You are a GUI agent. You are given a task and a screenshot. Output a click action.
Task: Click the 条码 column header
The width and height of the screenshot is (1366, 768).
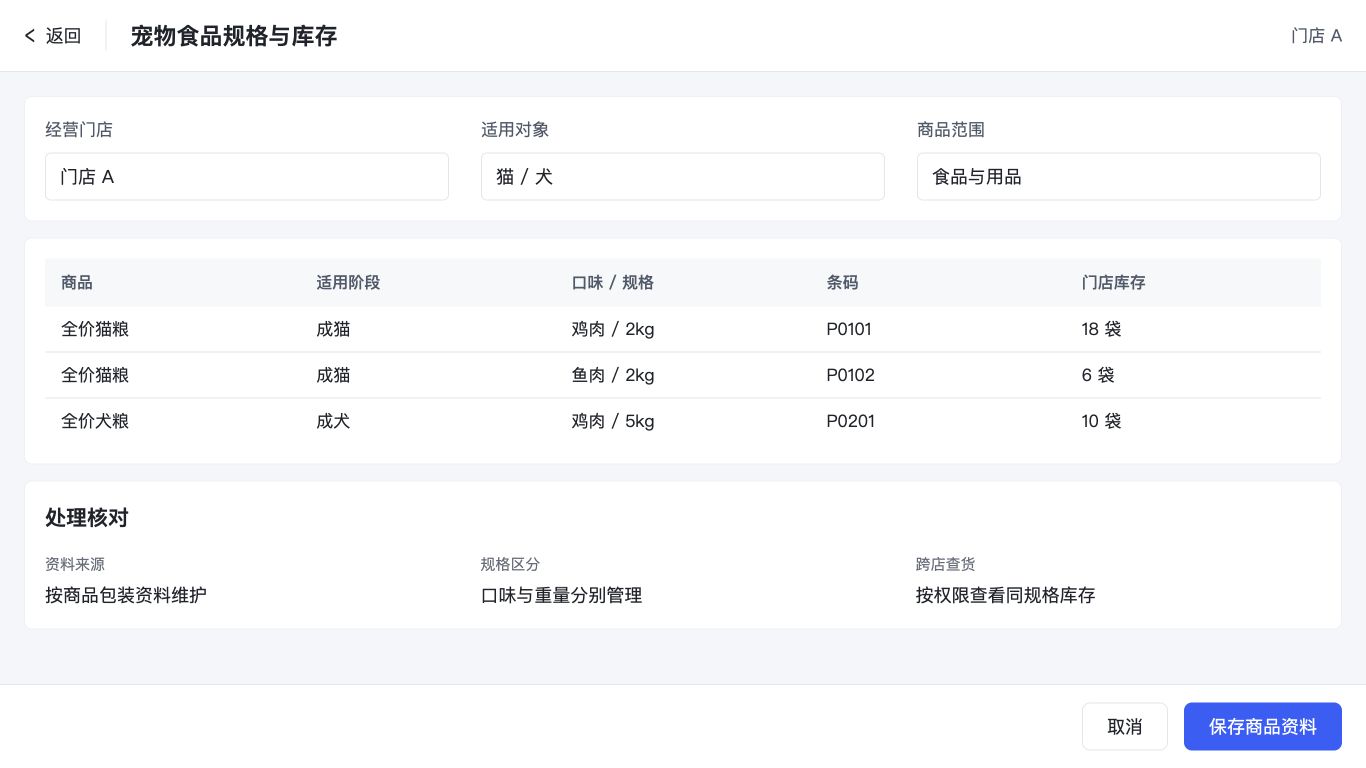(x=842, y=282)
